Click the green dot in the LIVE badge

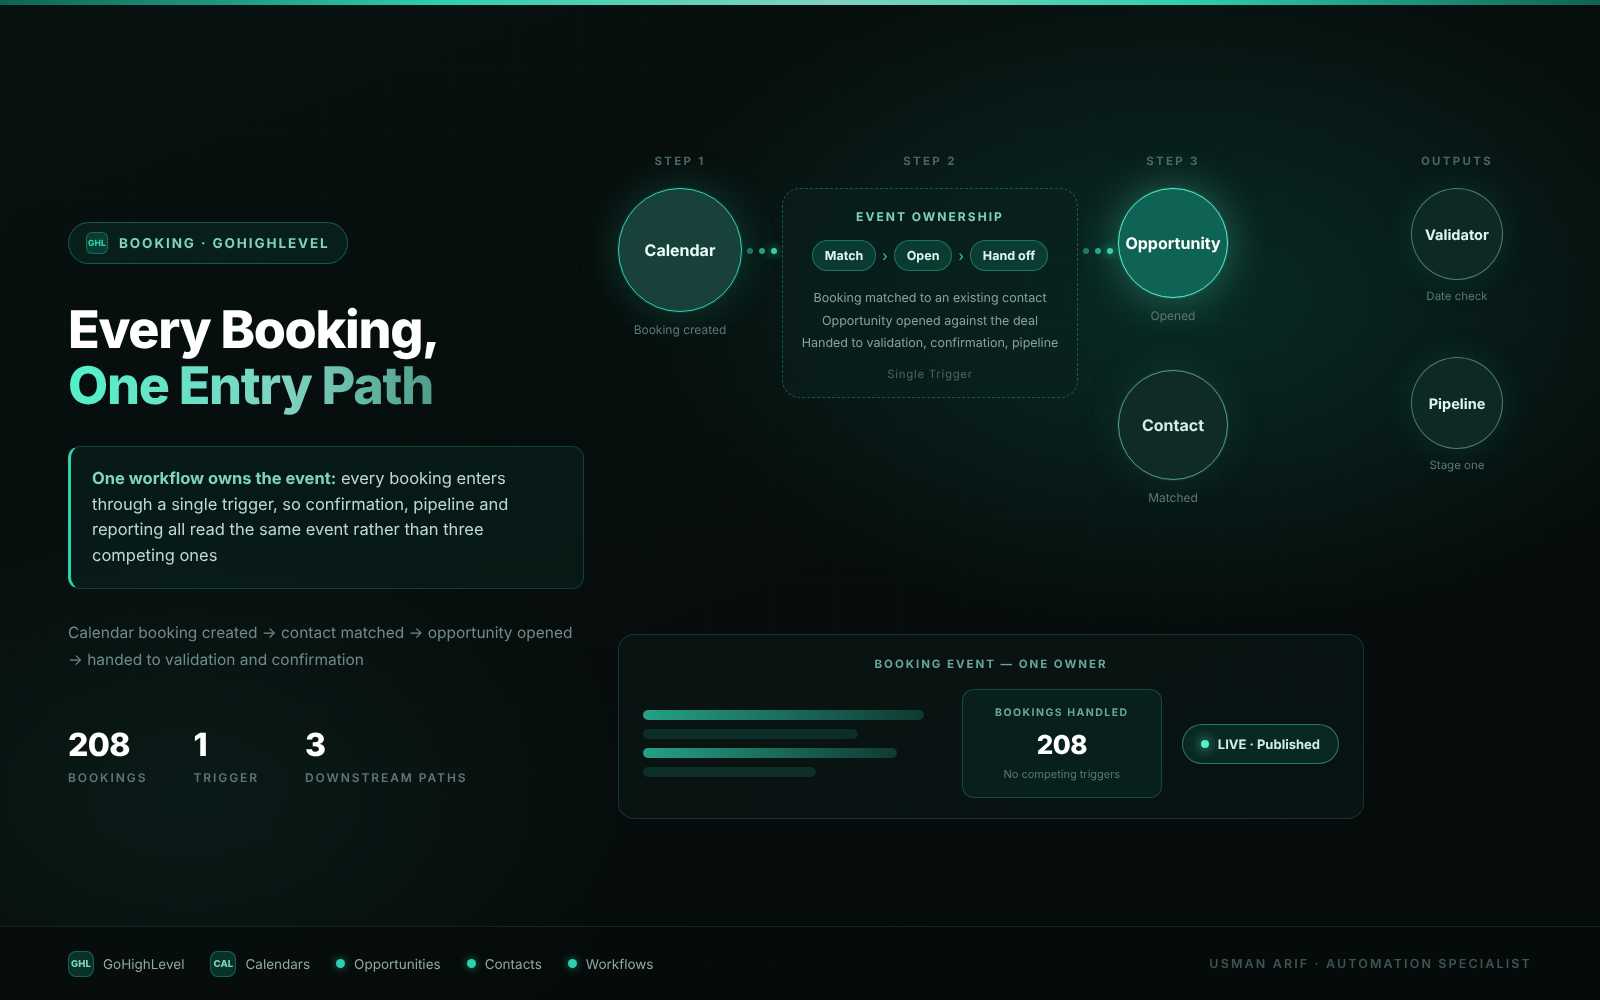pos(1205,744)
